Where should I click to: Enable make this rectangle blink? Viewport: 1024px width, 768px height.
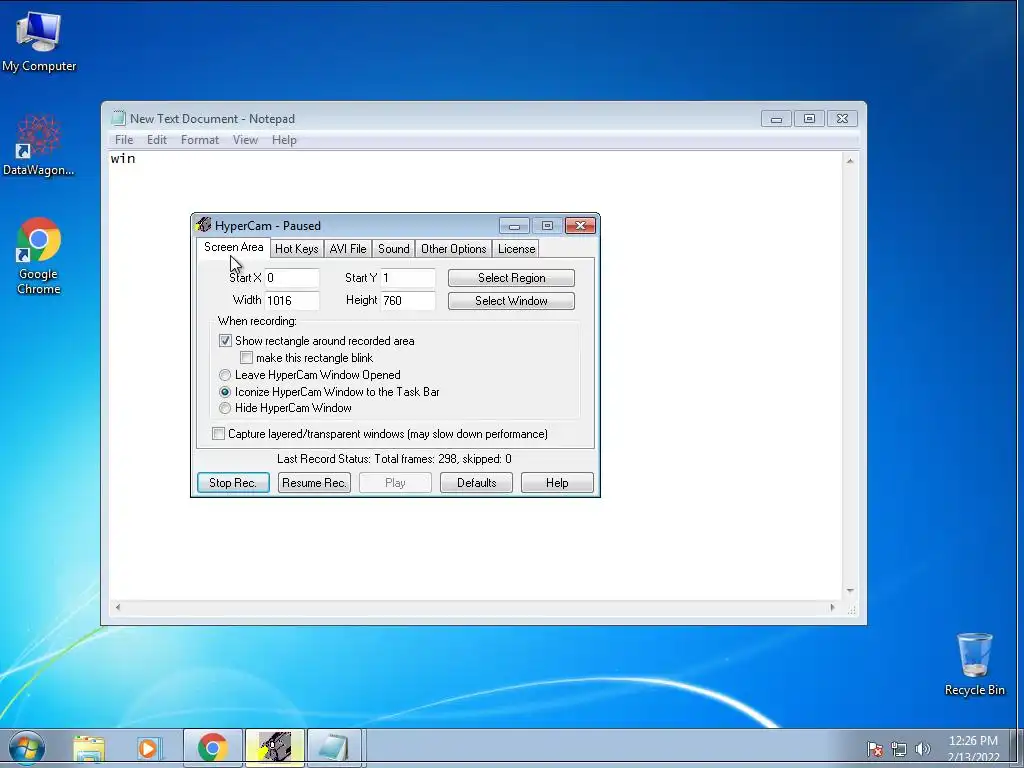click(246, 358)
